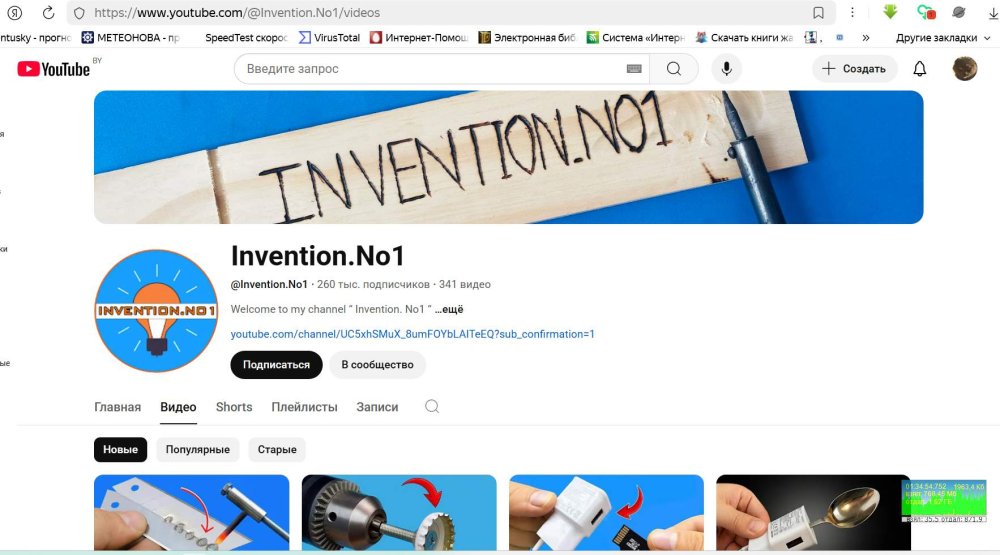Viewport: 1000px width, 555px height.
Task: Show hidden bookmarks with the » chevron
Action: pos(865,38)
